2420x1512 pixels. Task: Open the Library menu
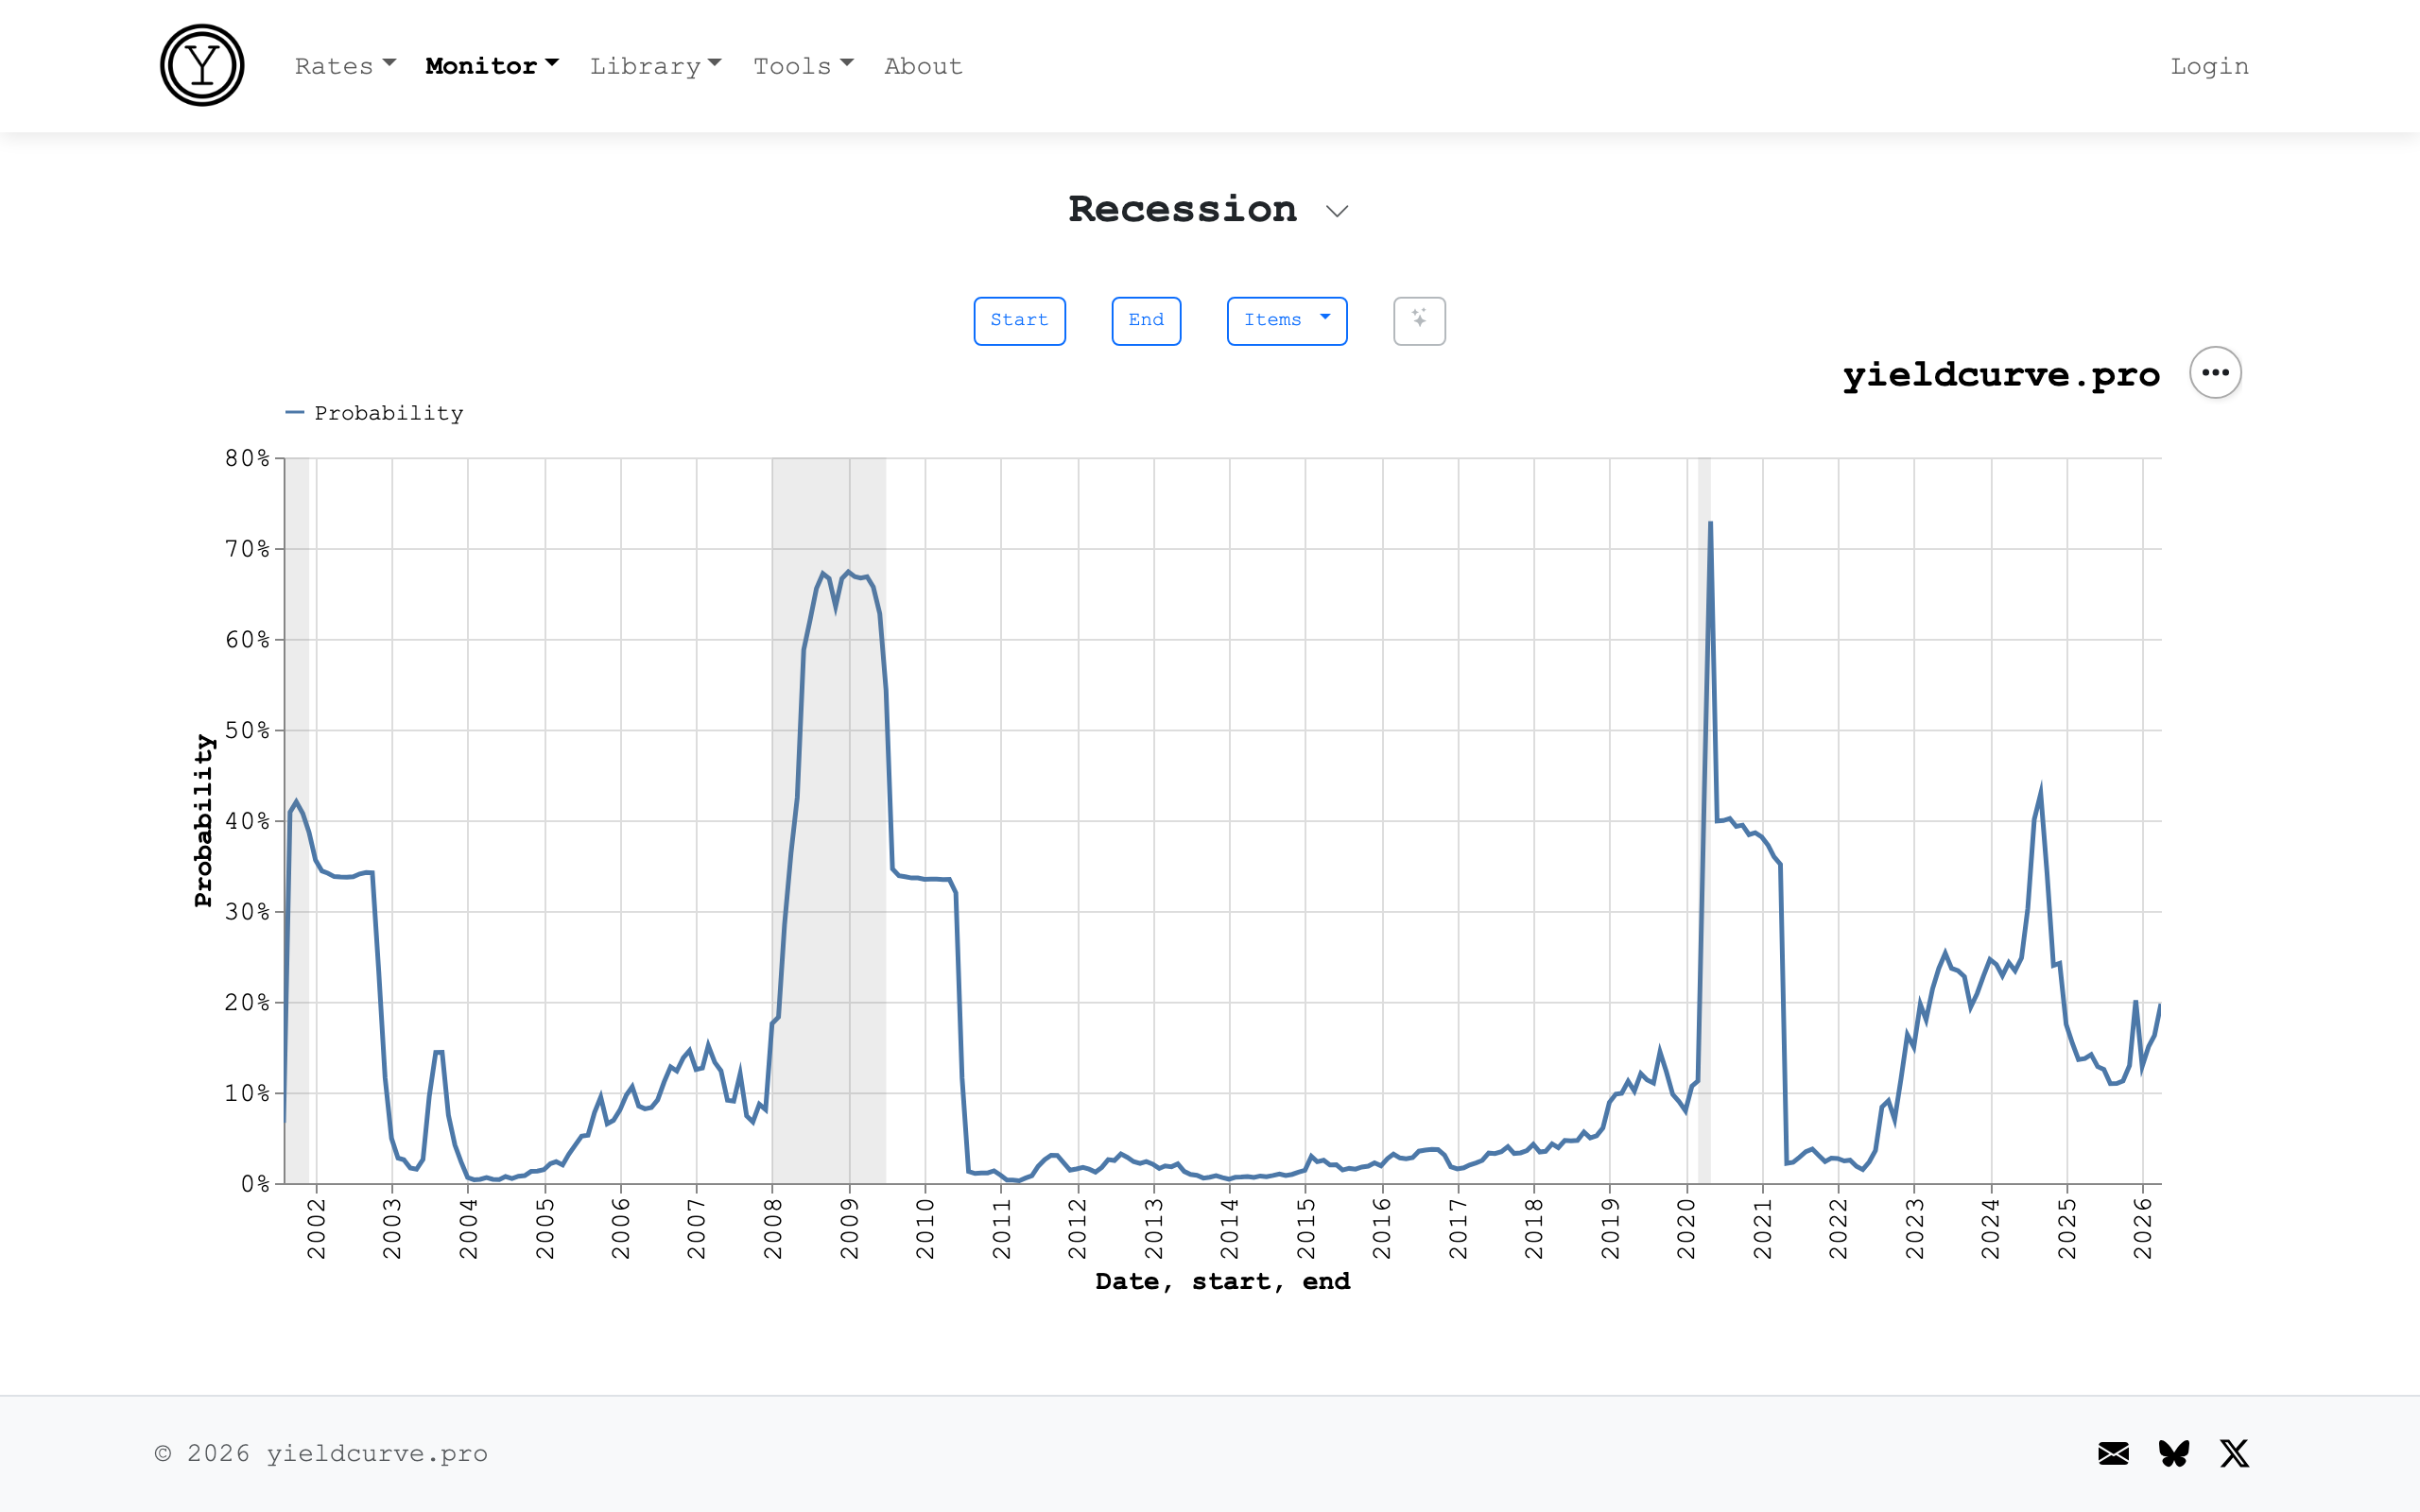(655, 66)
